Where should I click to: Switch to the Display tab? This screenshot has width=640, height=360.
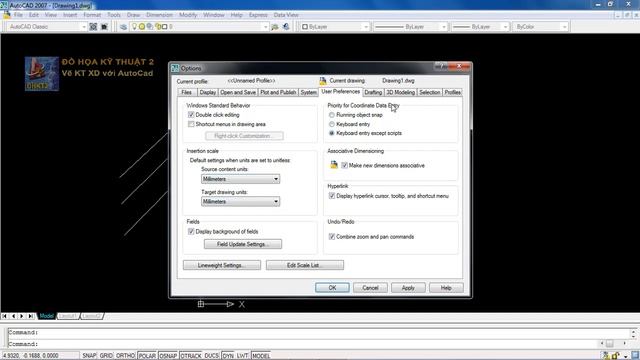208,92
